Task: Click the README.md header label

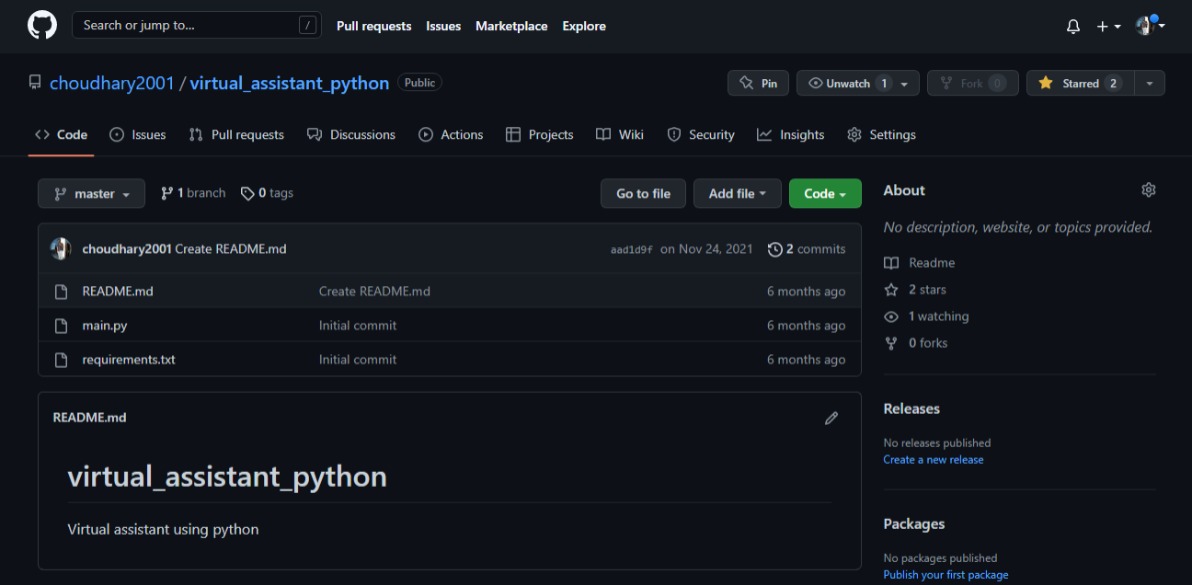Action: click(90, 418)
